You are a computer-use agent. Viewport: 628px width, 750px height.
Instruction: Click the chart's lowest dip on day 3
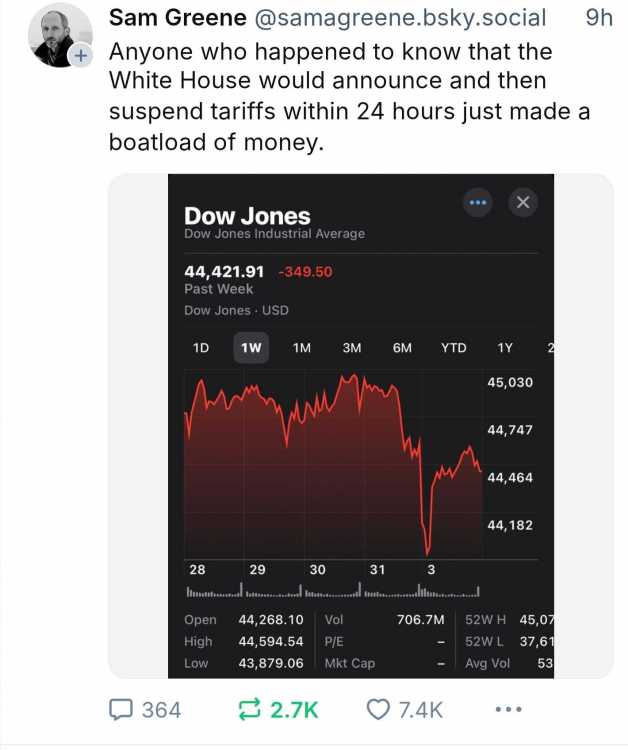point(428,552)
